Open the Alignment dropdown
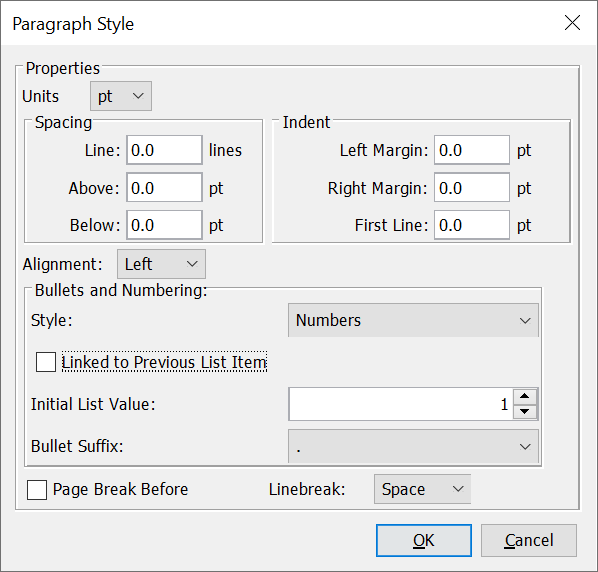This screenshot has width=598, height=572. (x=161, y=264)
